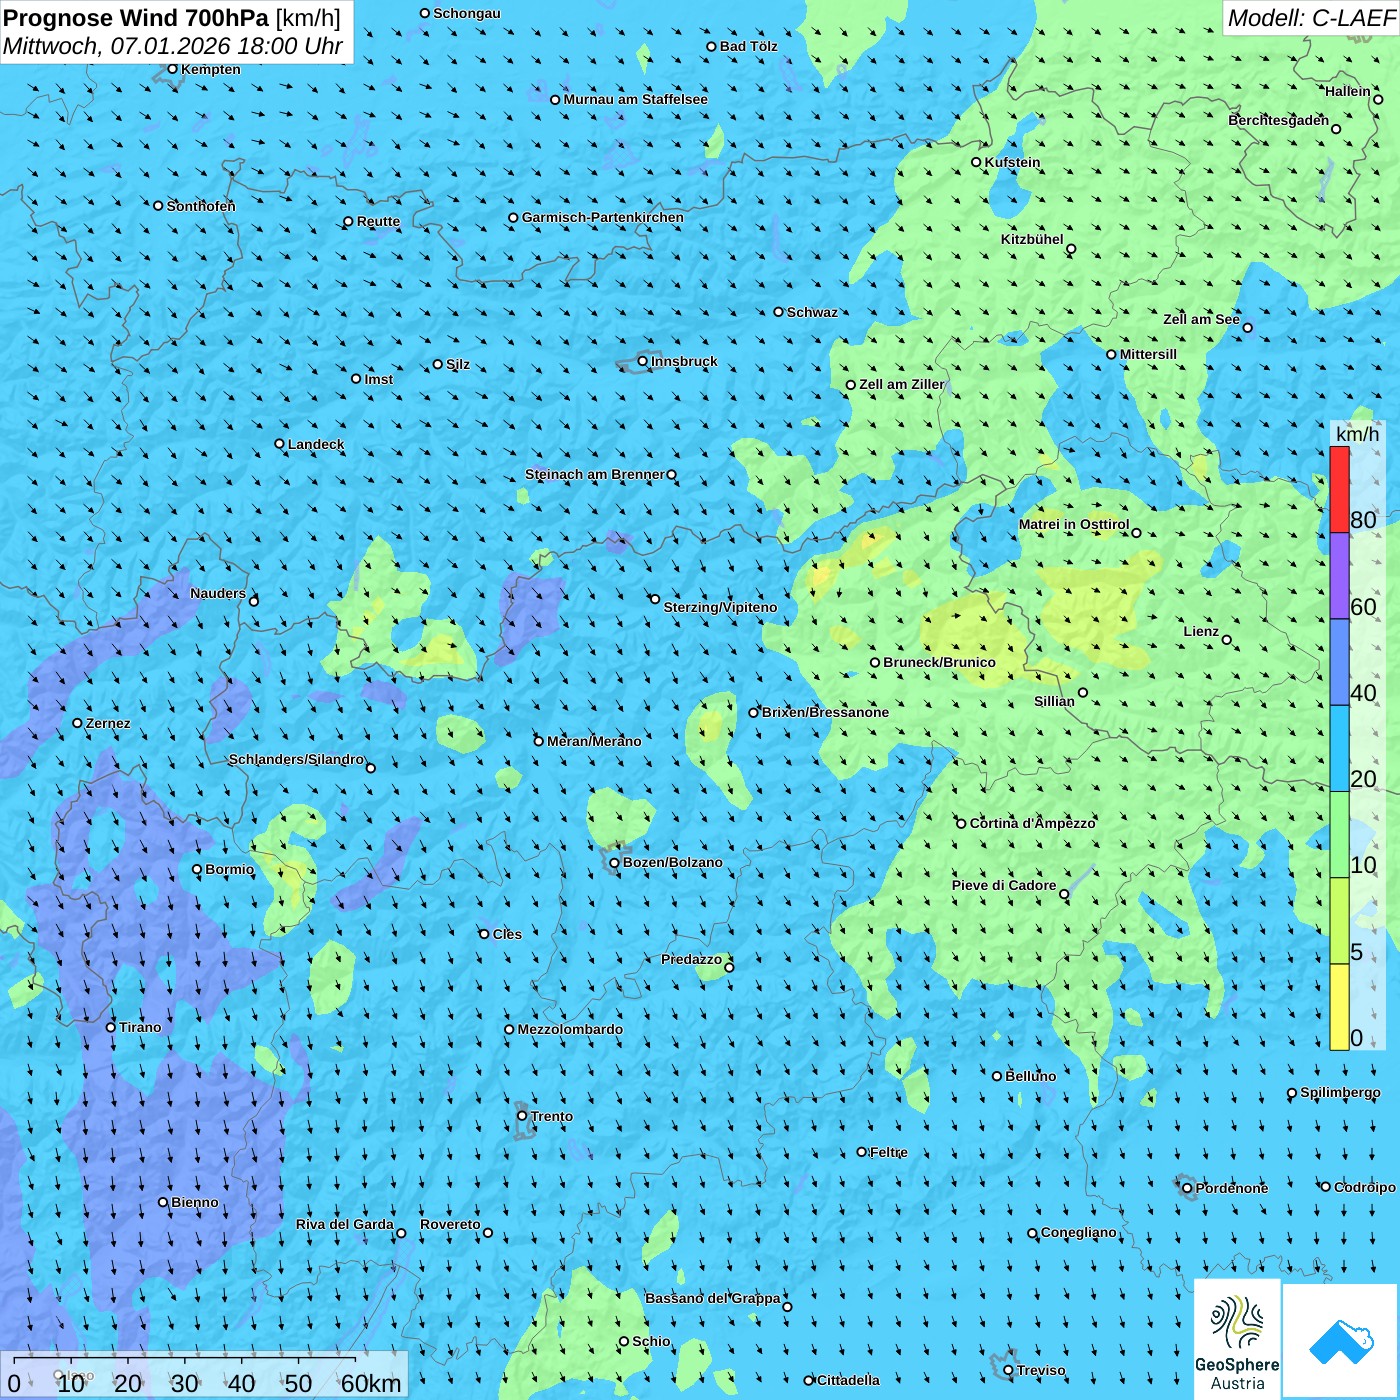
Task: Click the green 10 km/h legend color
Action: pyautogui.click(x=1339, y=835)
